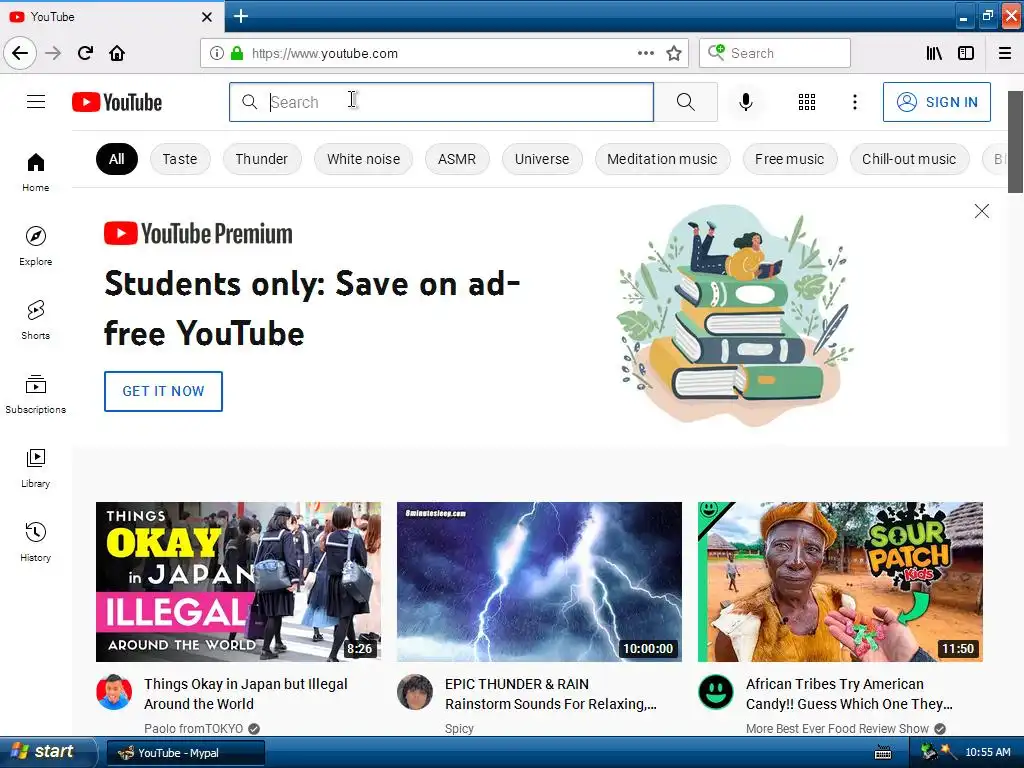Screen dimensions: 1024x768
Task: Open Shorts in the sidebar
Action: coord(36,320)
